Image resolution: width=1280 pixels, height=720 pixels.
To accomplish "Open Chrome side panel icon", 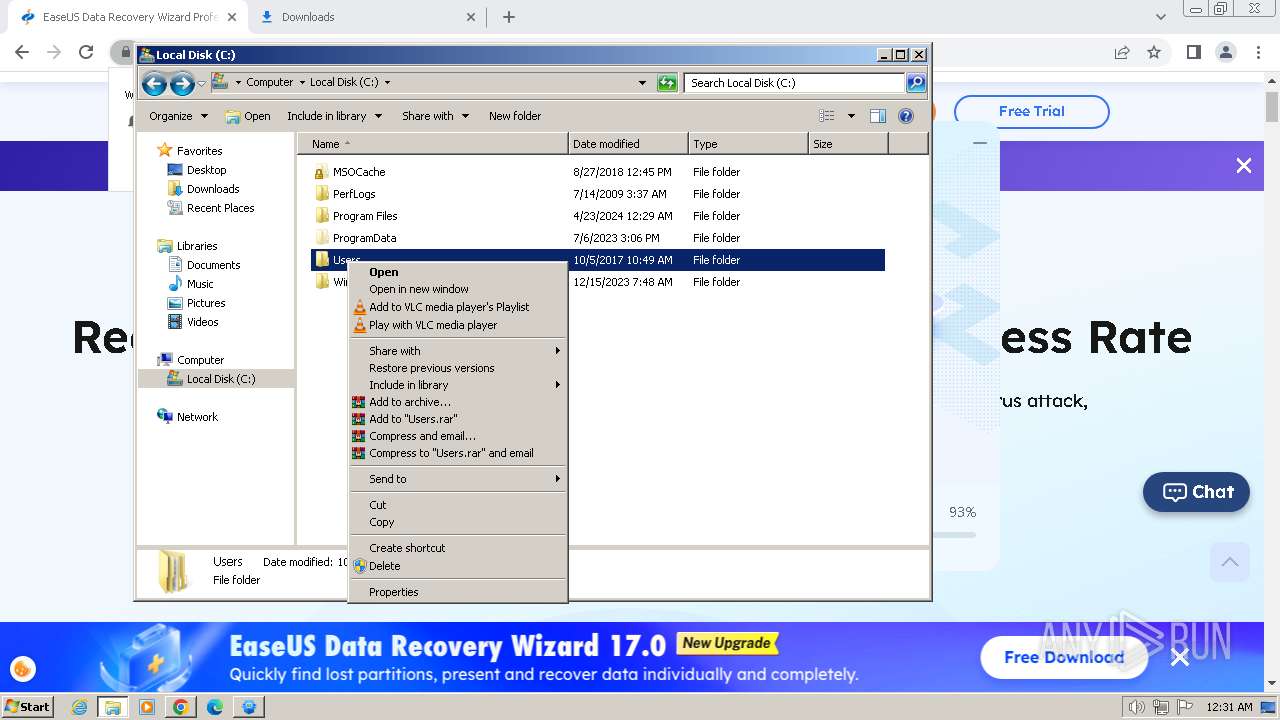I will coord(1193,52).
